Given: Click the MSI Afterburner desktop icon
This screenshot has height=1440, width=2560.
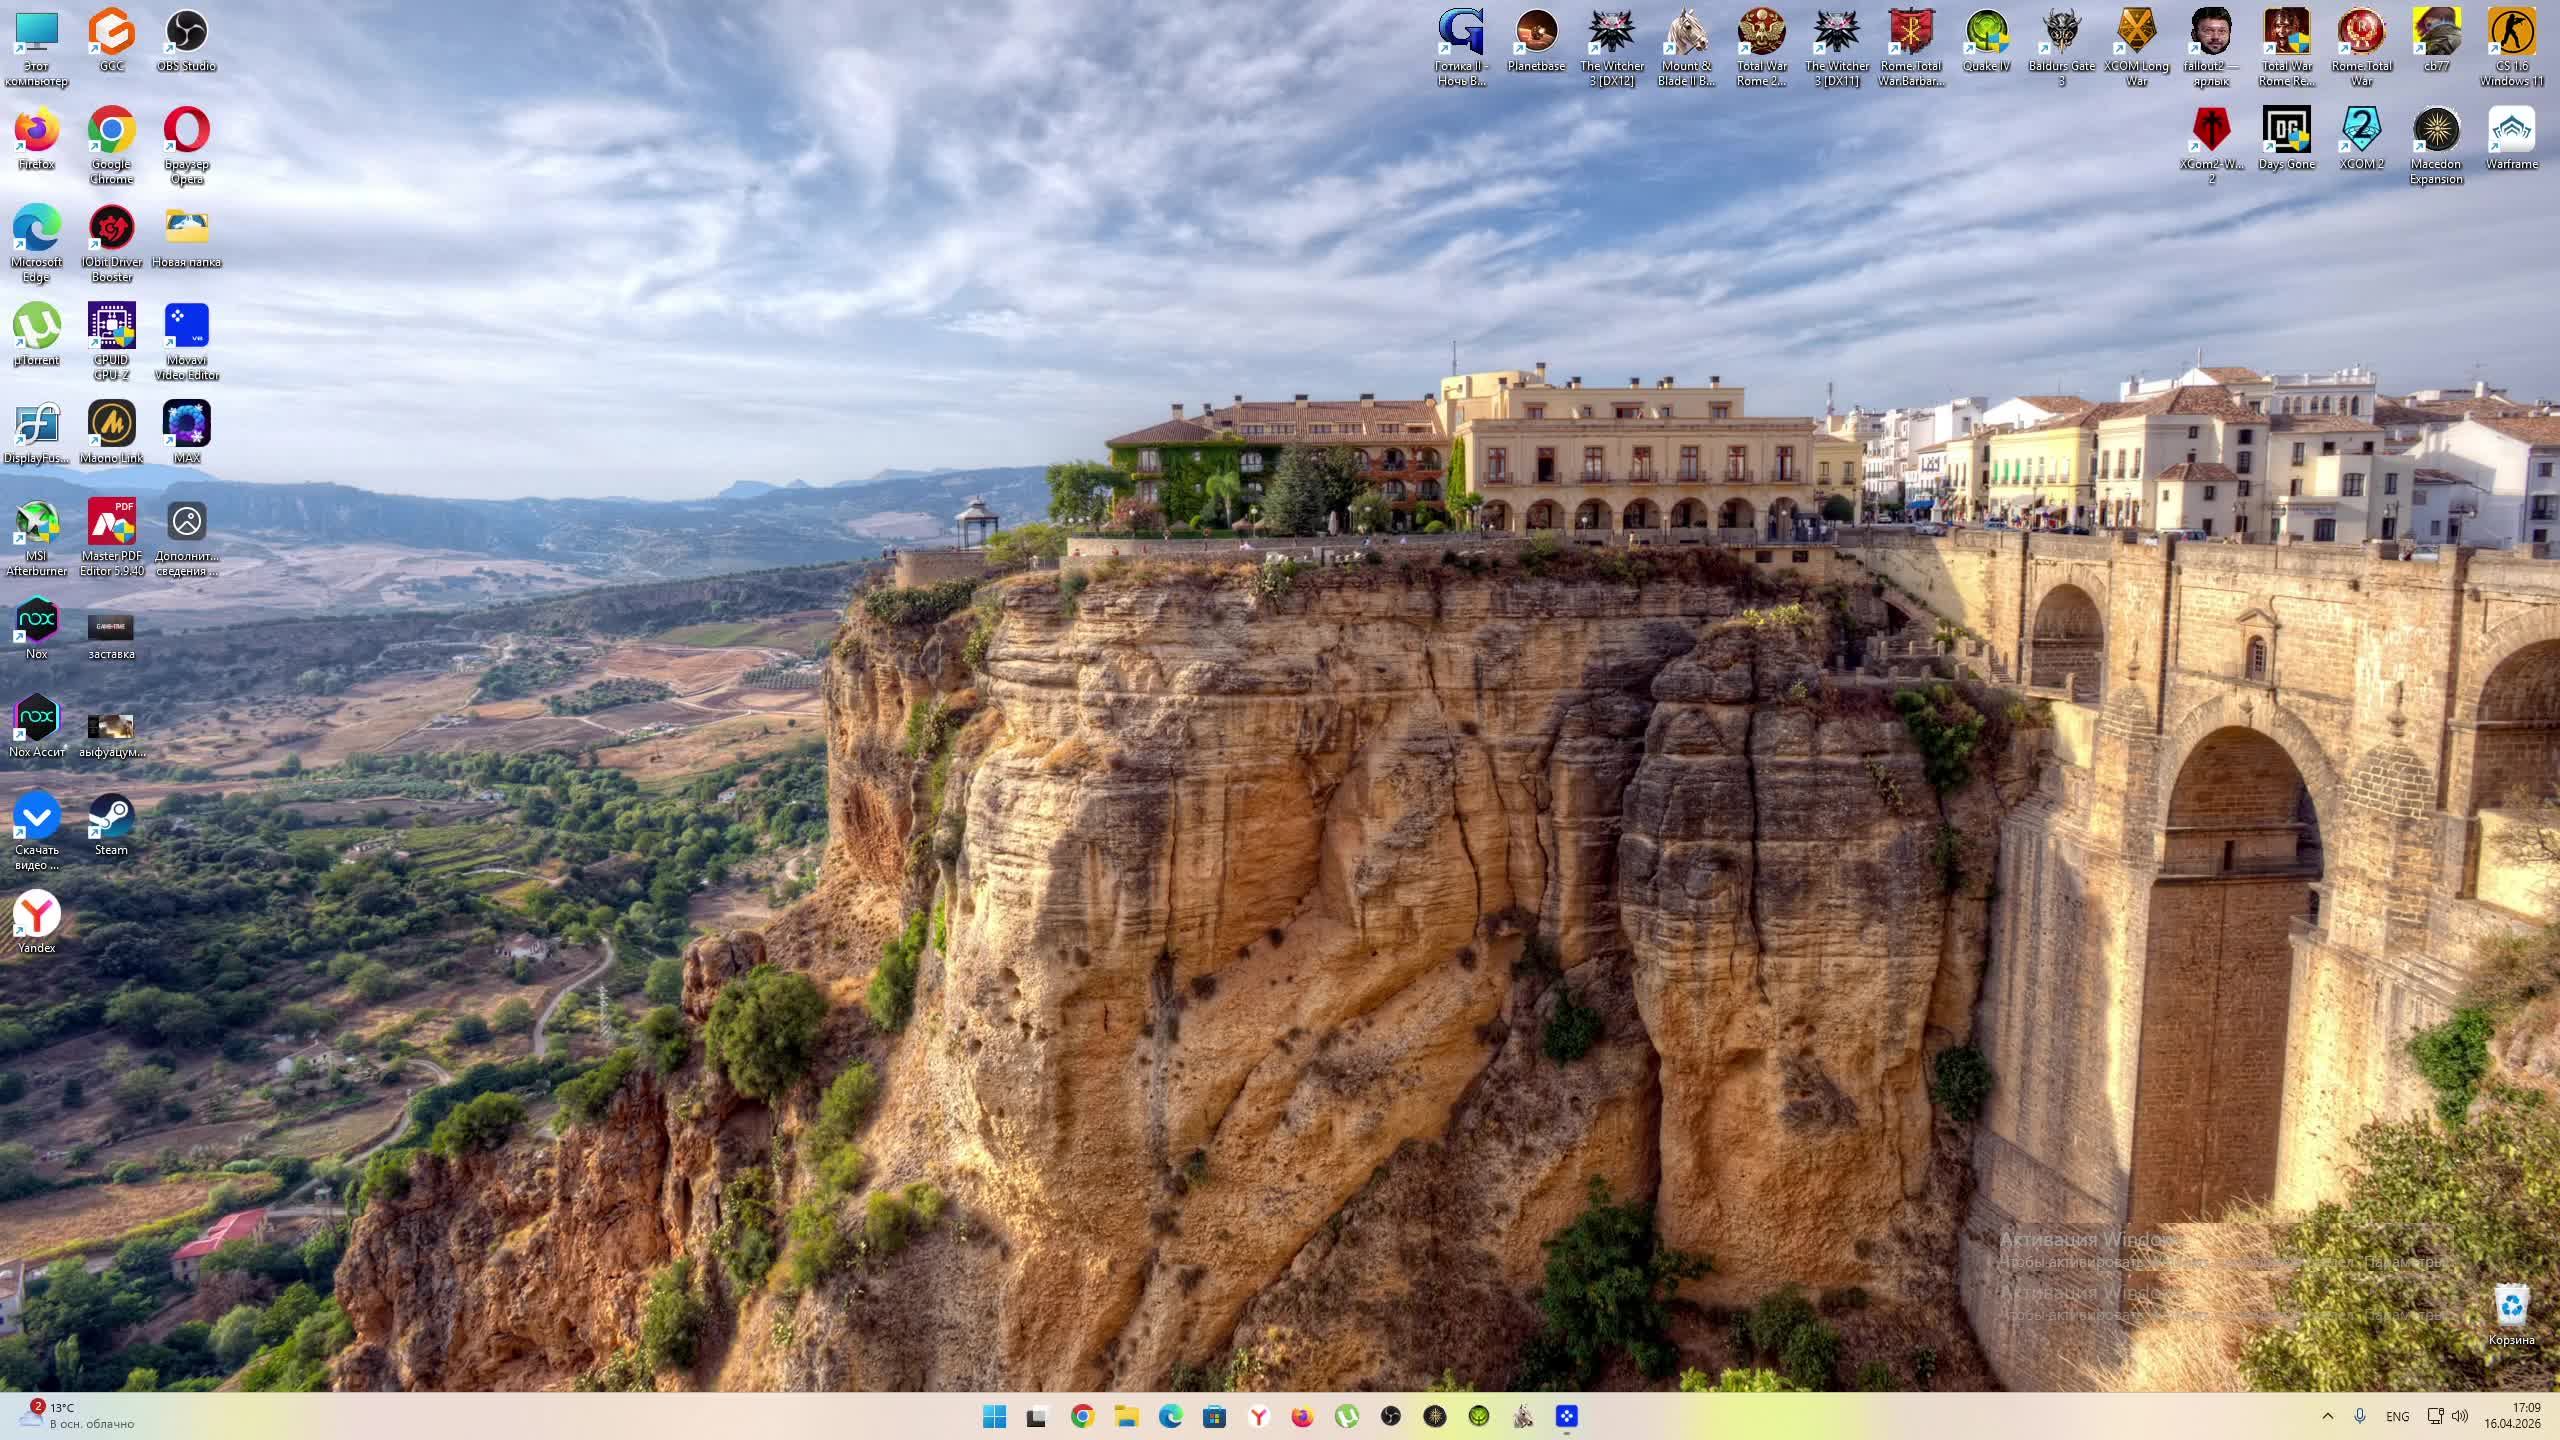Looking at the screenshot, I should pos(37,523).
